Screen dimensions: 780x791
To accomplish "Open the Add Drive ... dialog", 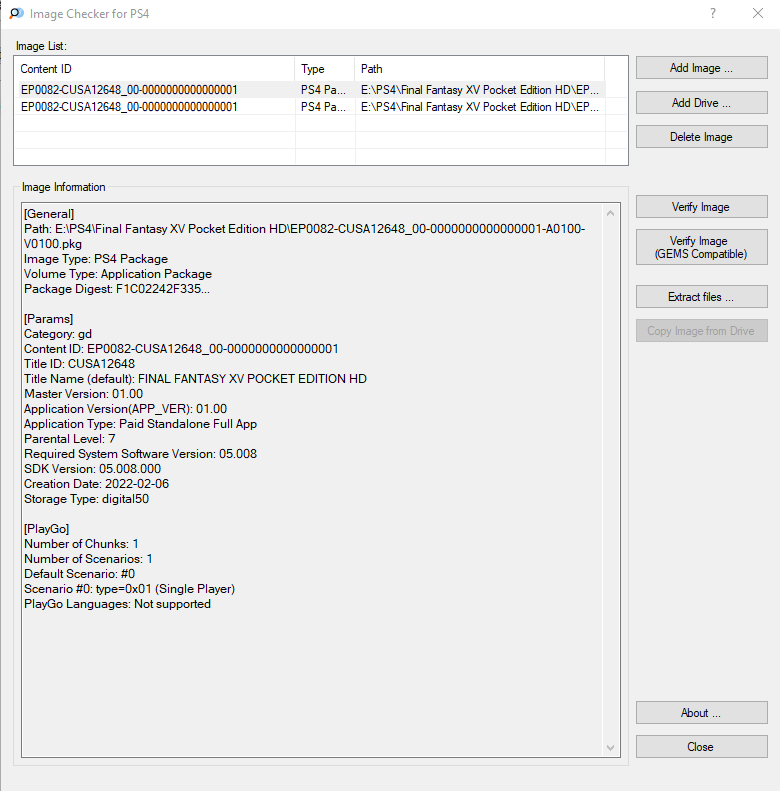I will tap(701, 102).
